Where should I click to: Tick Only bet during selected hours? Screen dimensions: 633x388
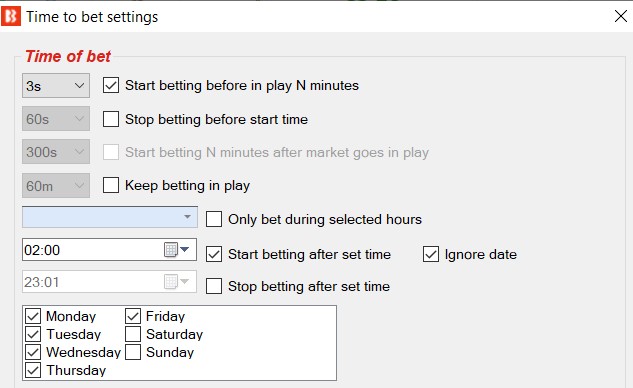click(214, 219)
